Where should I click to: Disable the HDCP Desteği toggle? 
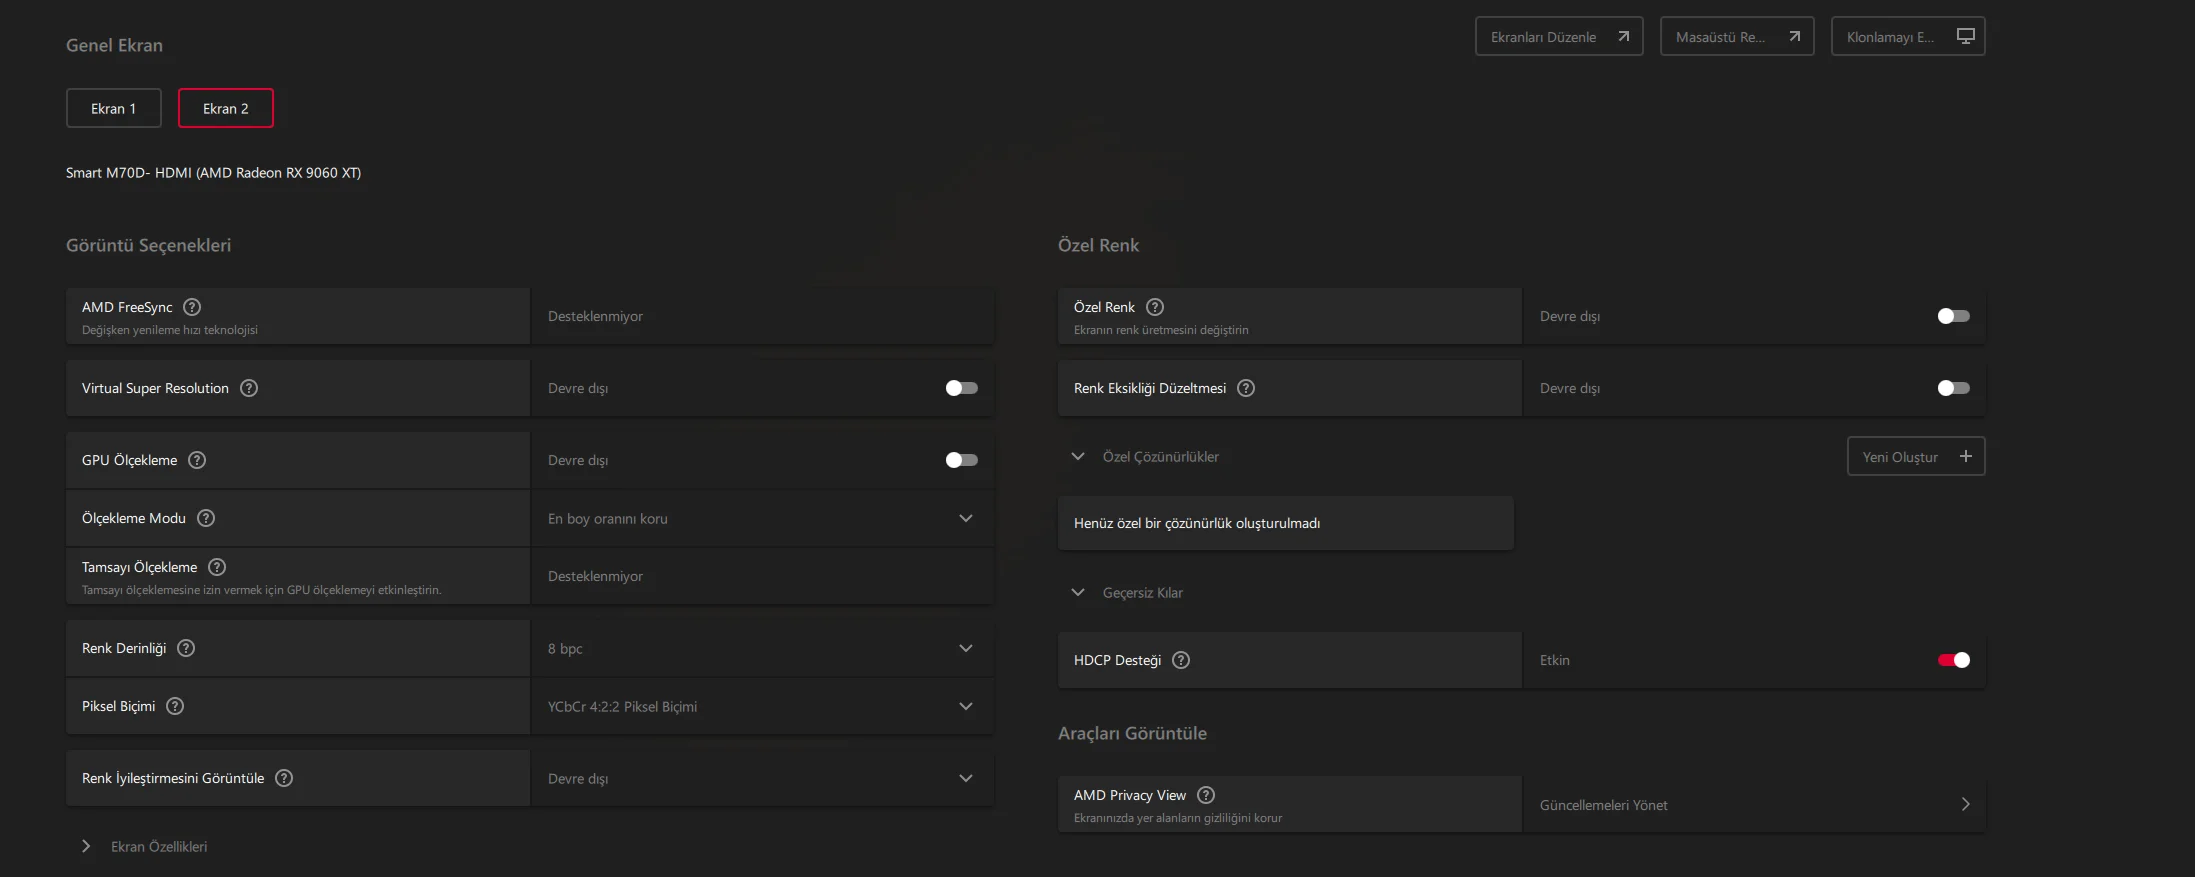coord(1953,660)
